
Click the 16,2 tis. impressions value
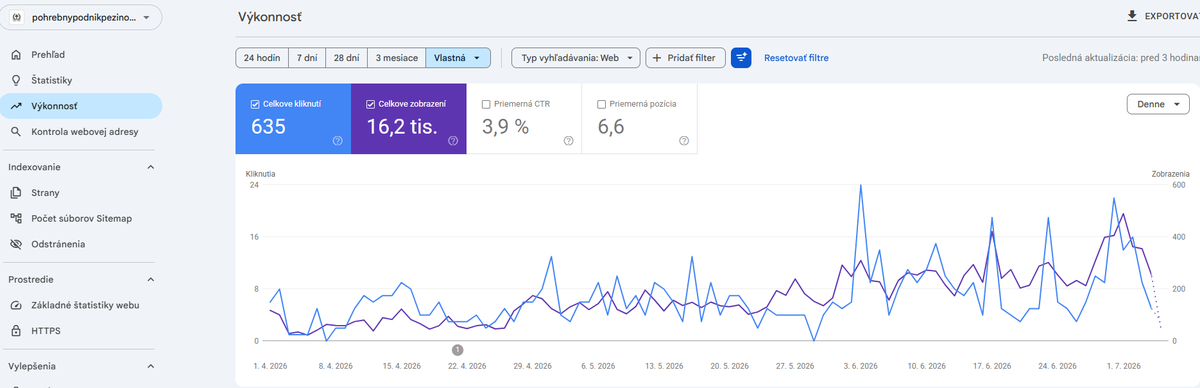tap(402, 127)
